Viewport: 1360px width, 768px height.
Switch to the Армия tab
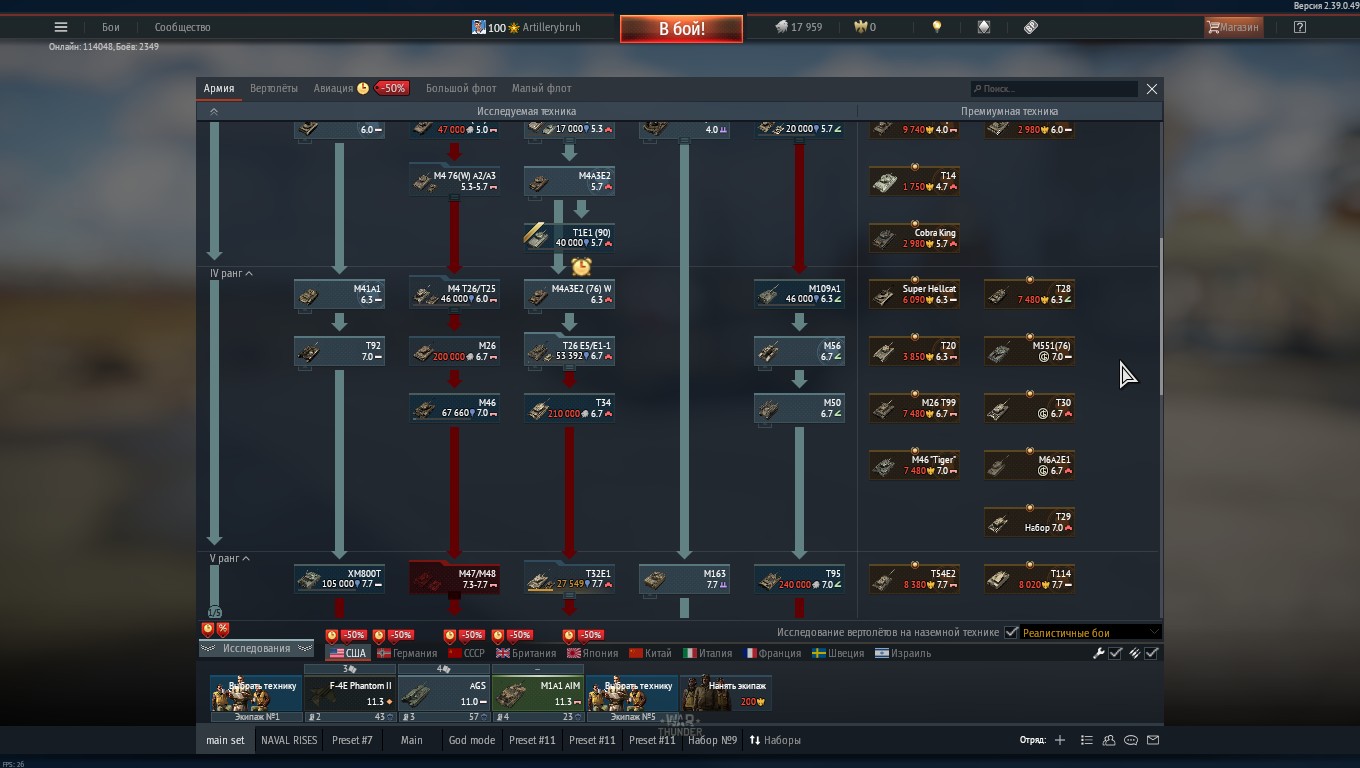(x=219, y=88)
